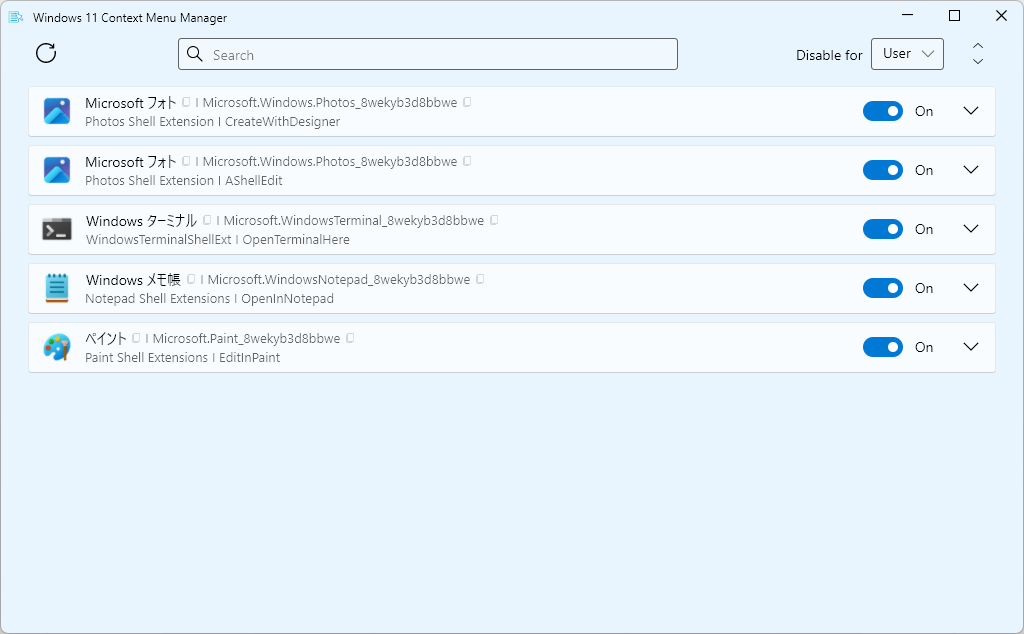This screenshot has width=1024, height=634.
Task: Click the refresh icon beside the search box
Action: coord(46,54)
